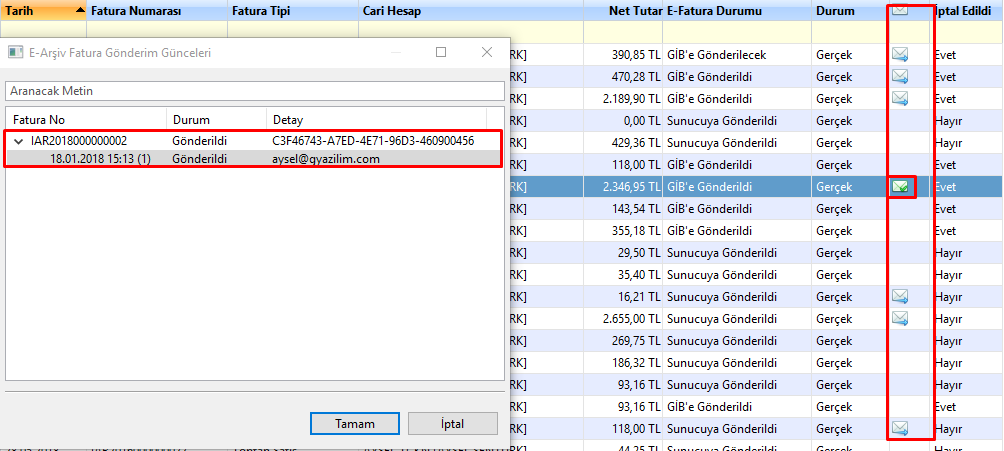Collapse the IAR2018000000002 tree node
The height and width of the screenshot is (451, 1004).
tap(18, 141)
